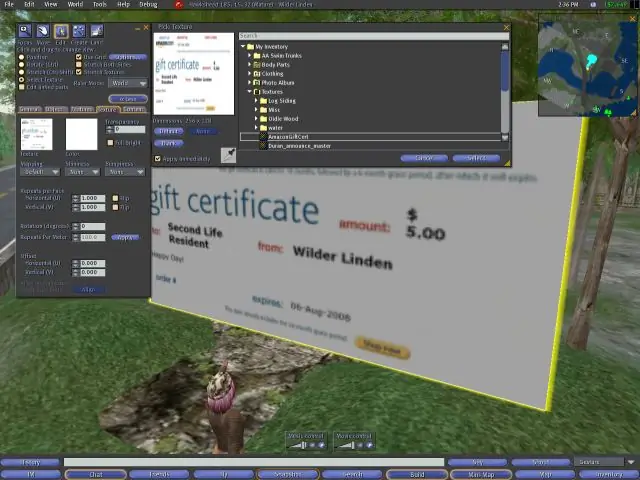
Task: Collapse the My Inventory tree node
Action: coord(243,47)
